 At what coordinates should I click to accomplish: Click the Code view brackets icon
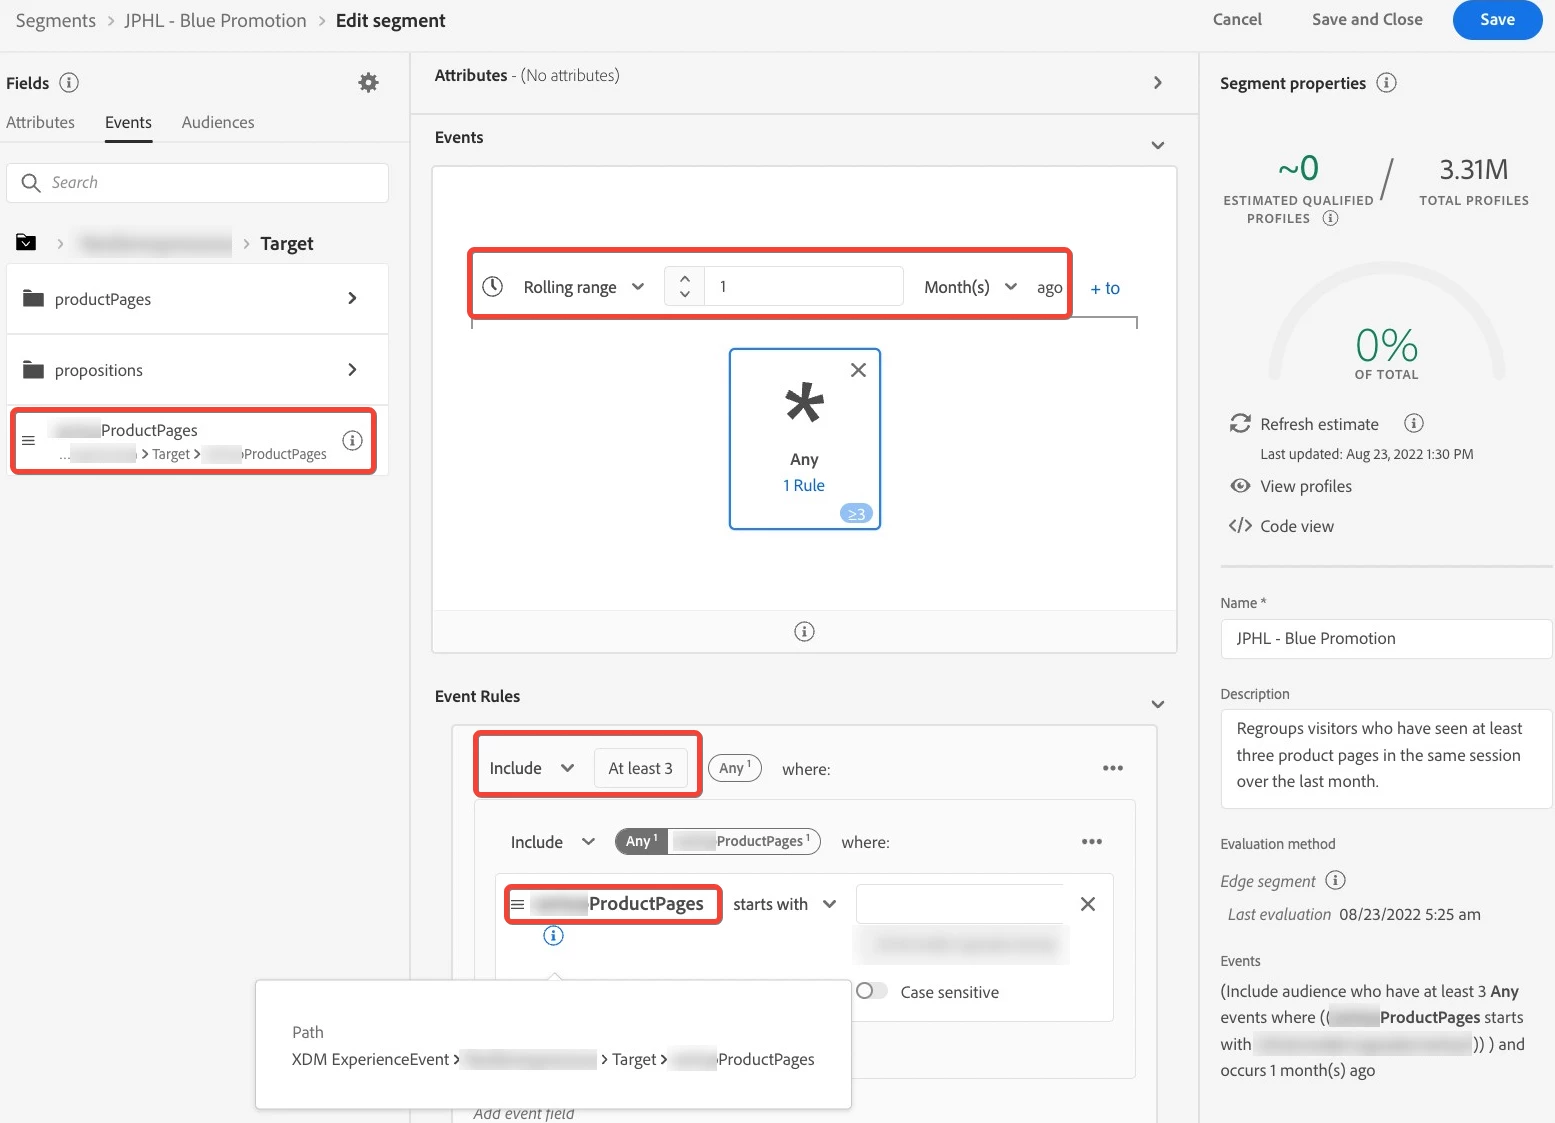[1240, 526]
